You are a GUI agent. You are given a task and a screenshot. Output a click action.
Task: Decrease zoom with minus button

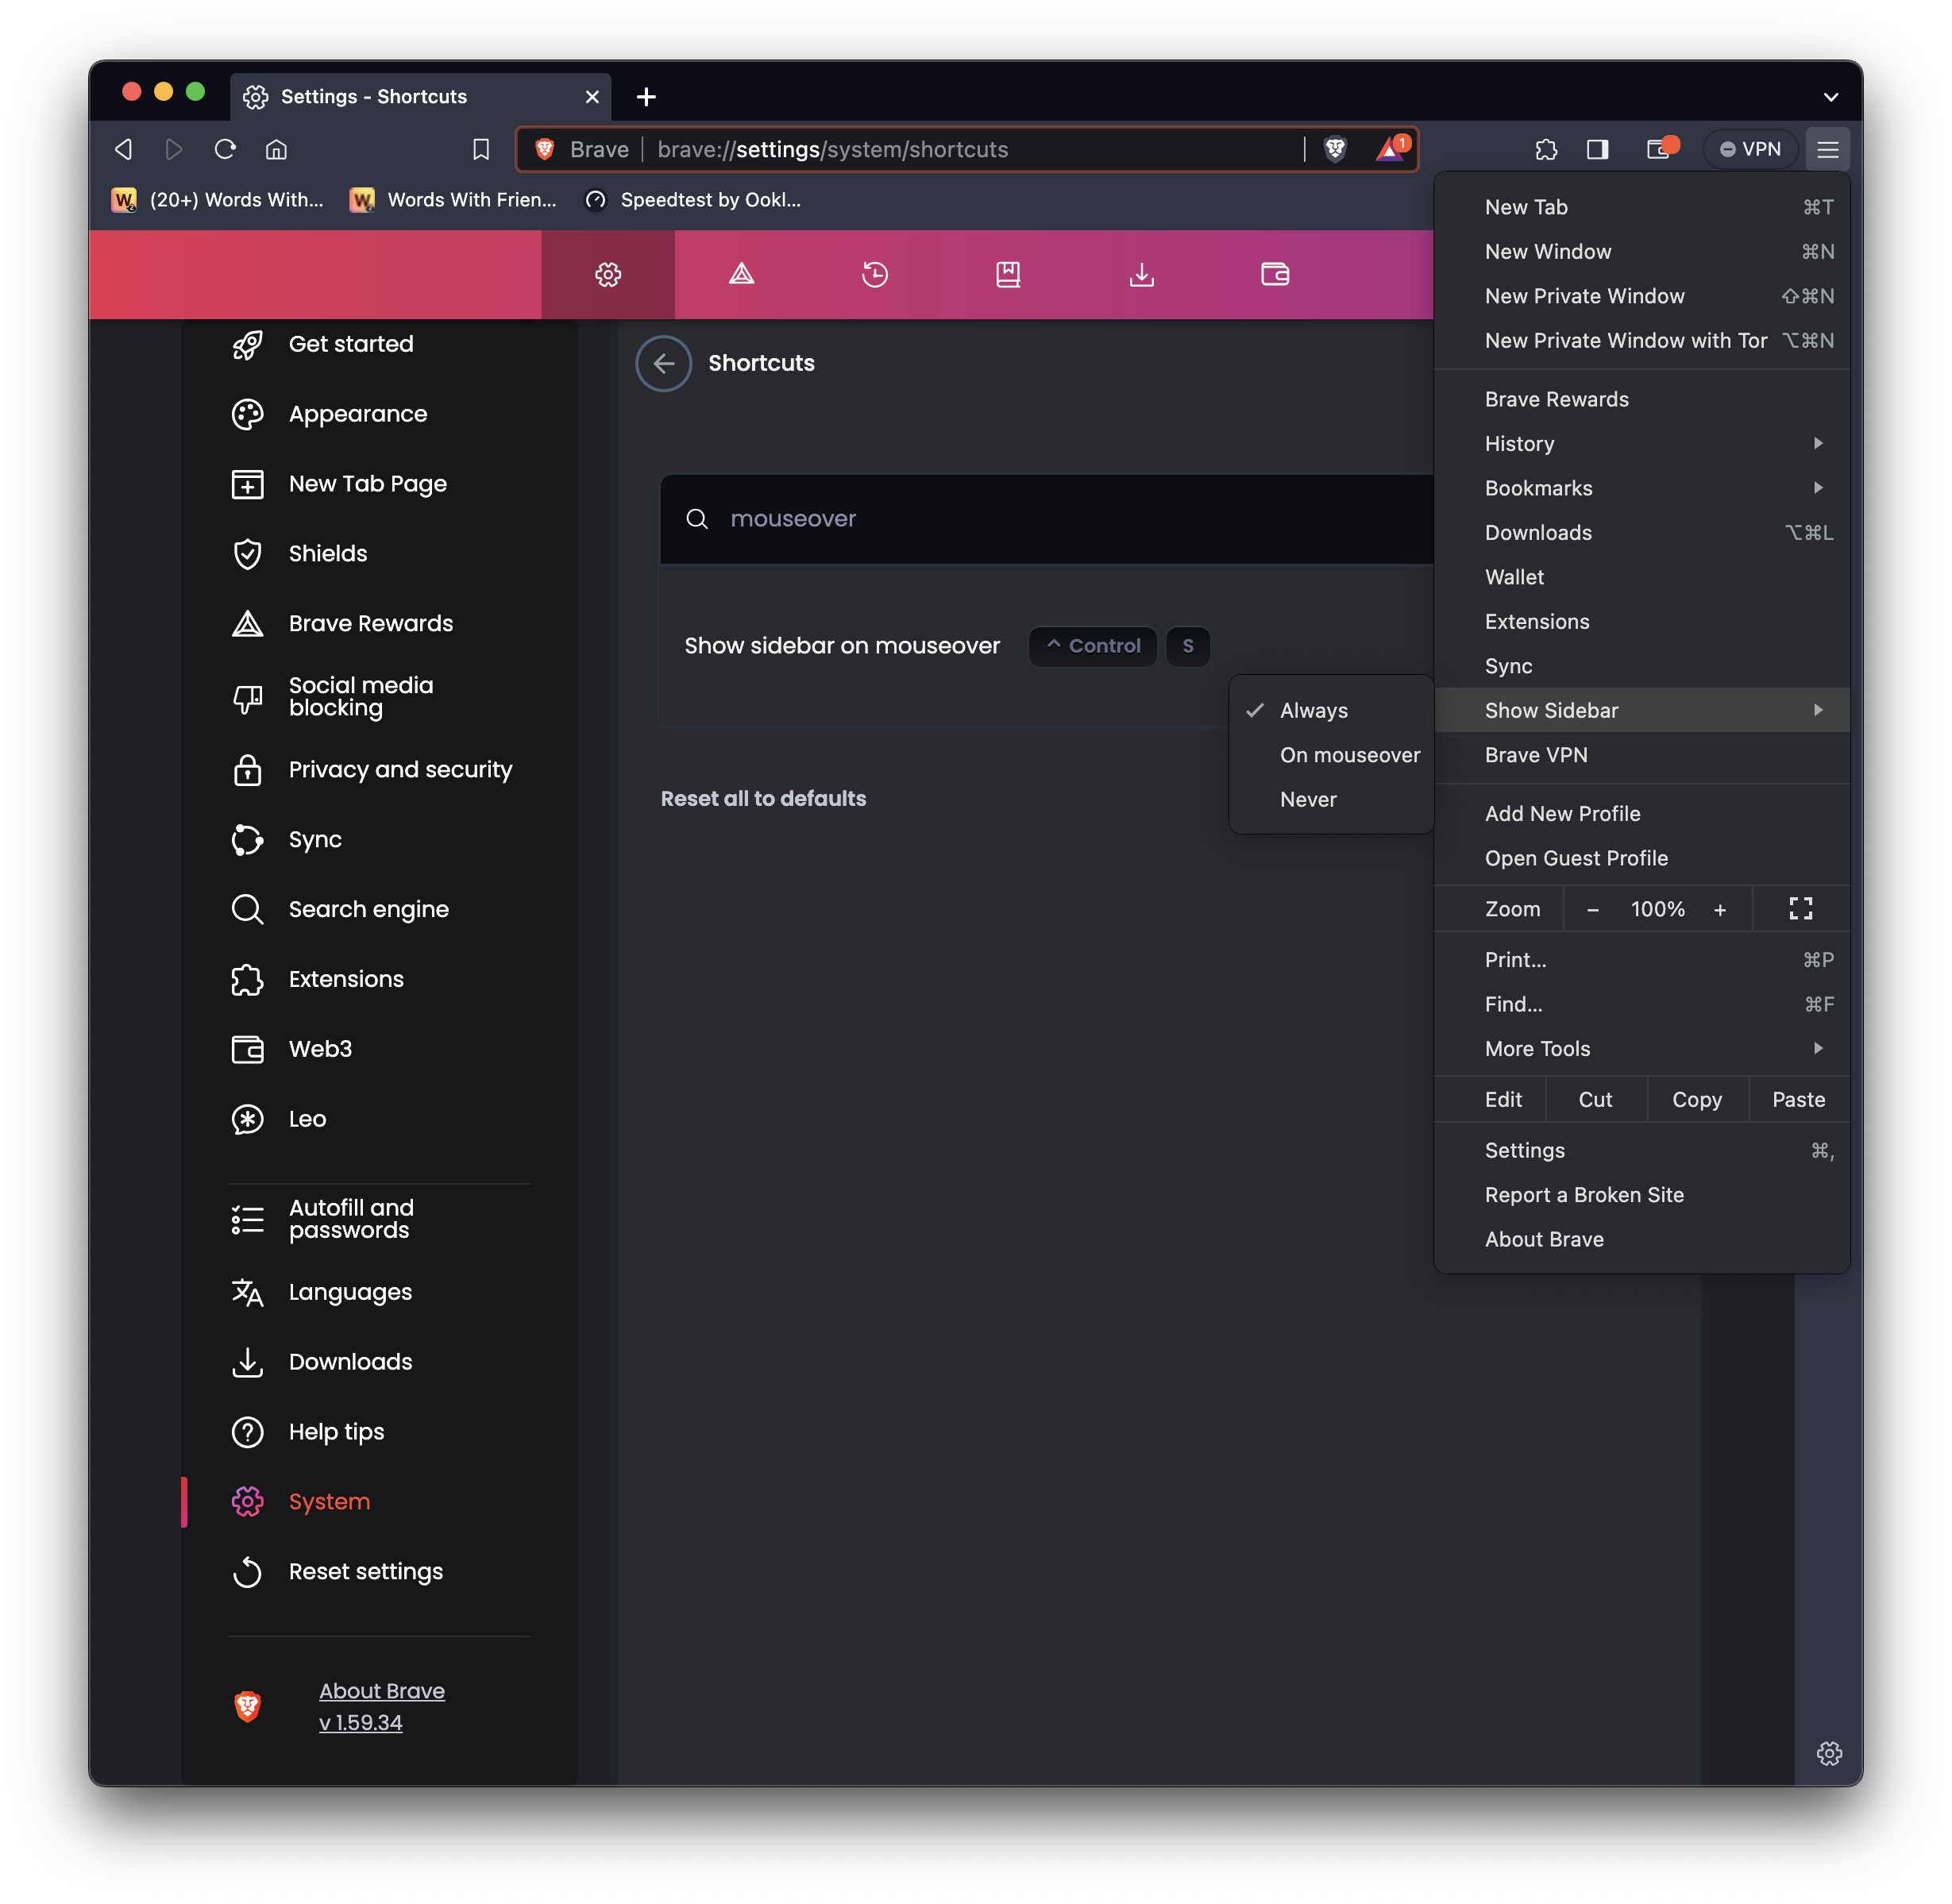tap(1592, 909)
